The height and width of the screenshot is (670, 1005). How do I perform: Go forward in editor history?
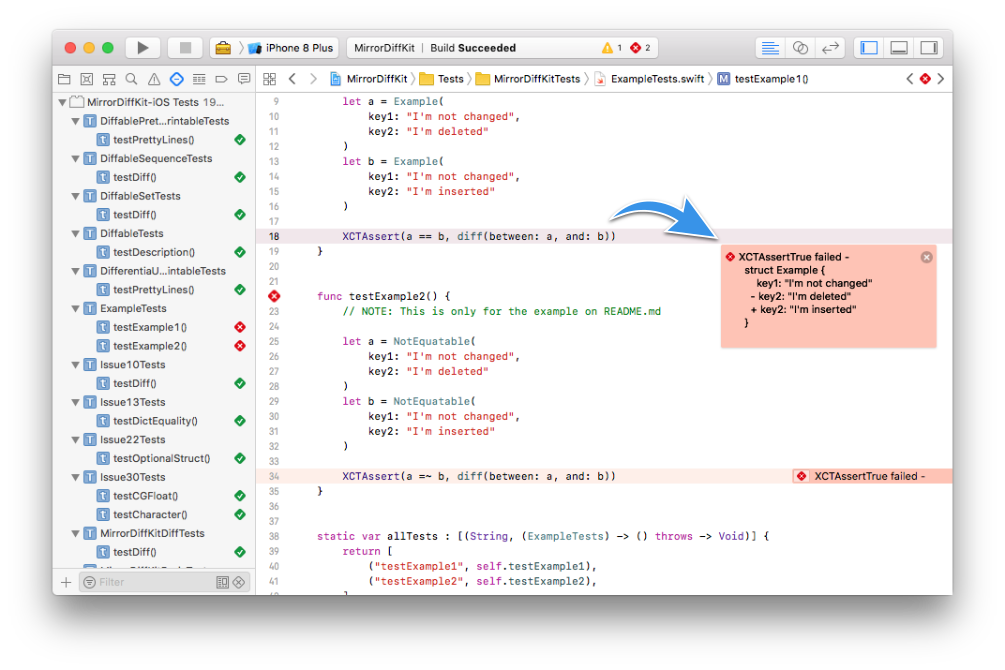313,79
